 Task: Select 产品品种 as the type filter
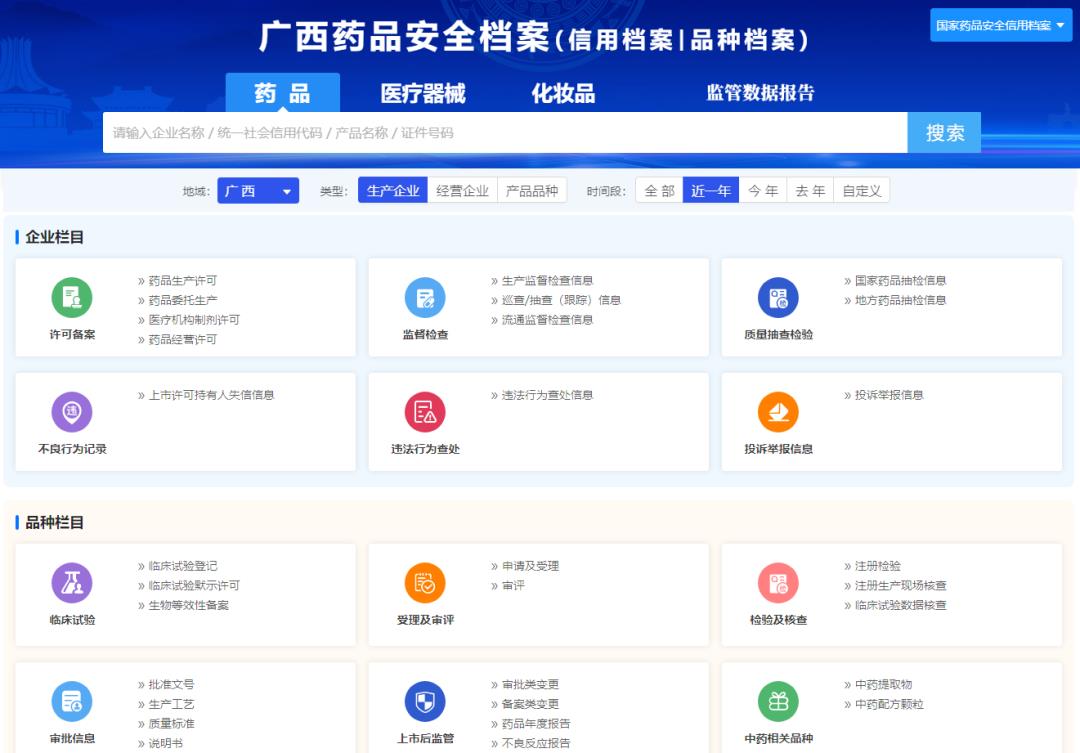tap(531, 191)
